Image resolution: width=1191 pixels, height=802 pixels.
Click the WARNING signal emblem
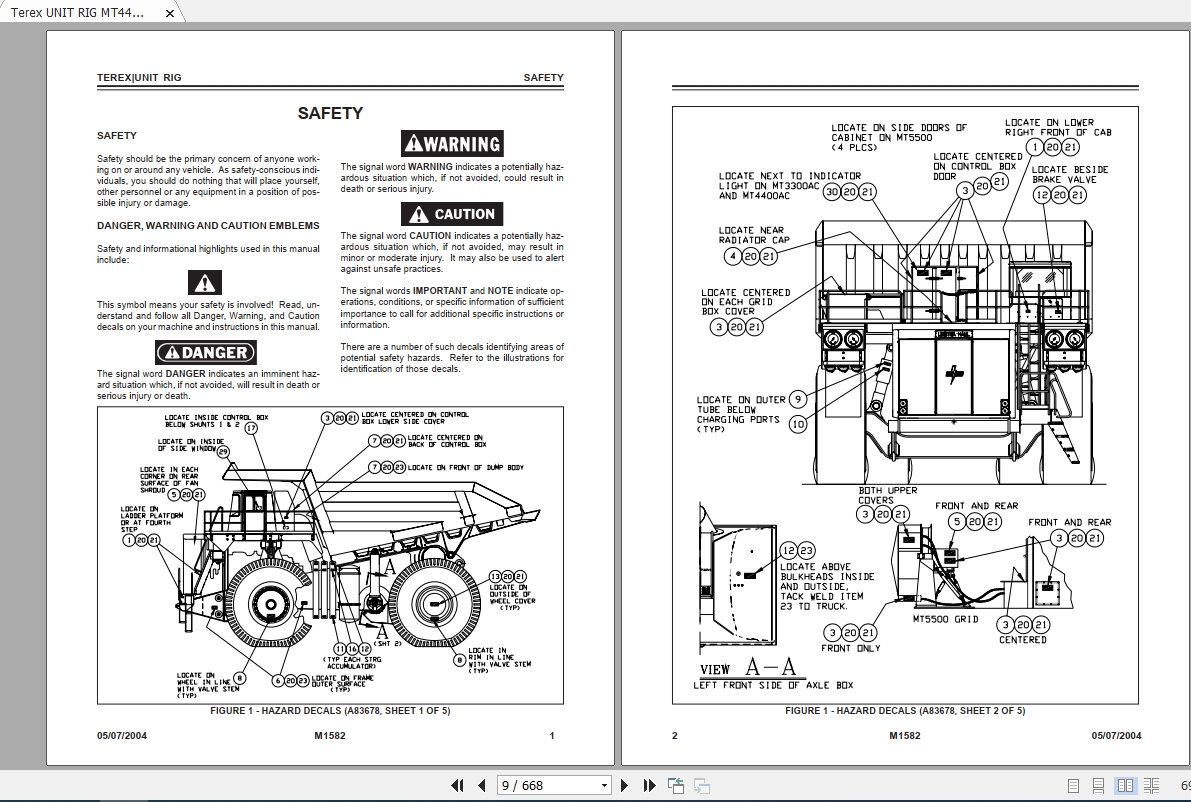[452, 144]
